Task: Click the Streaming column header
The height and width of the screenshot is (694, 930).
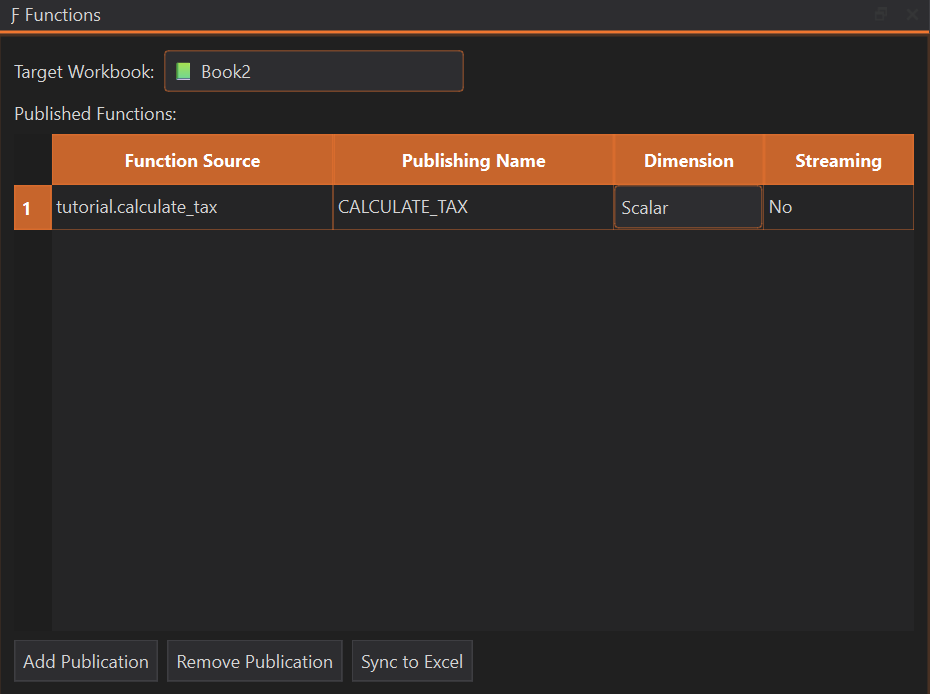Action: pyautogui.click(x=838, y=161)
